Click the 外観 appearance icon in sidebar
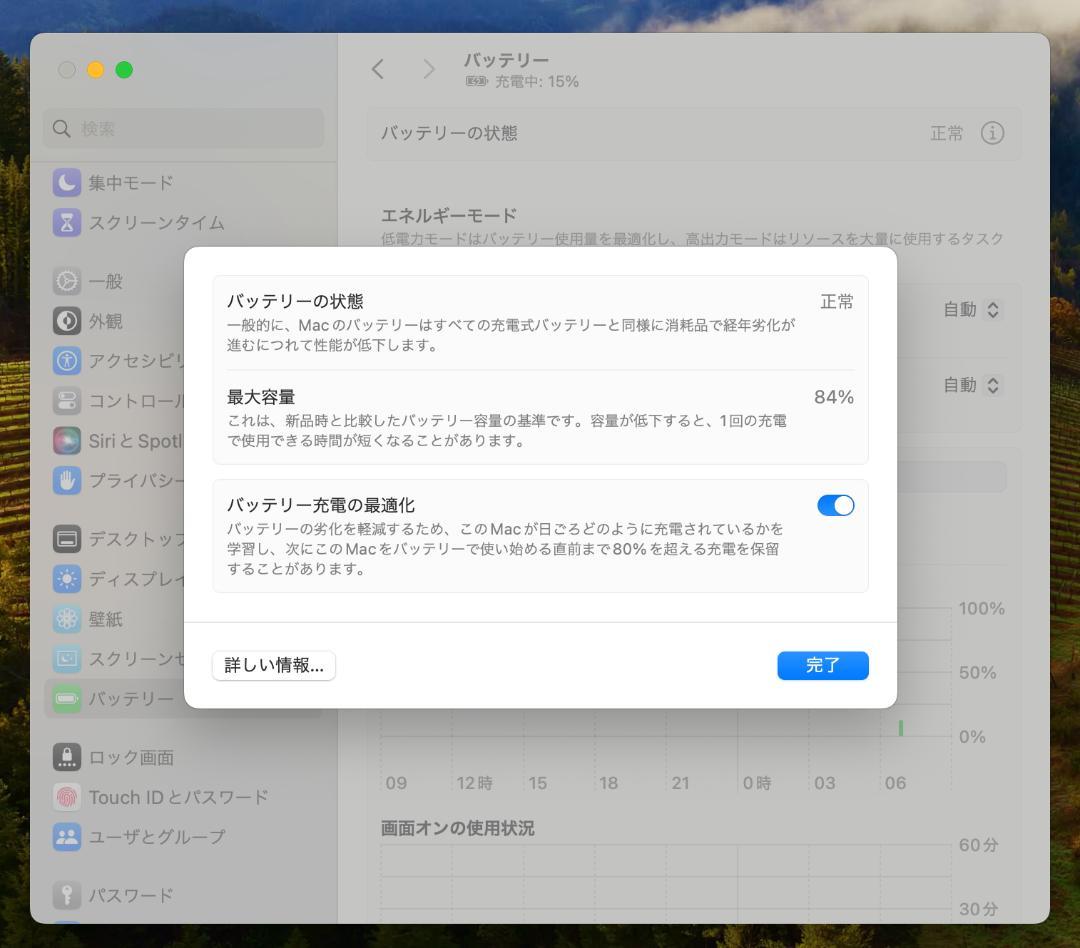Screen dimensions: 1080x948 (66, 321)
